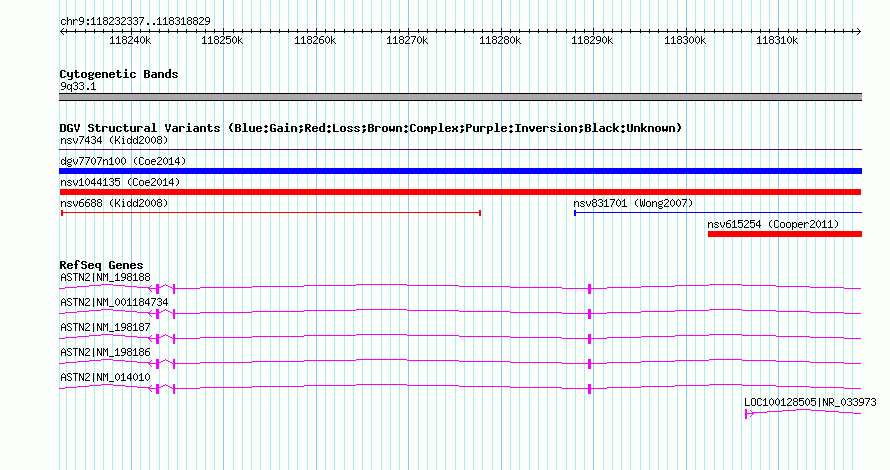This screenshot has height=470, width=890.
Task: Click the Cytogenetic Bands track title
Action: (119, 74)
